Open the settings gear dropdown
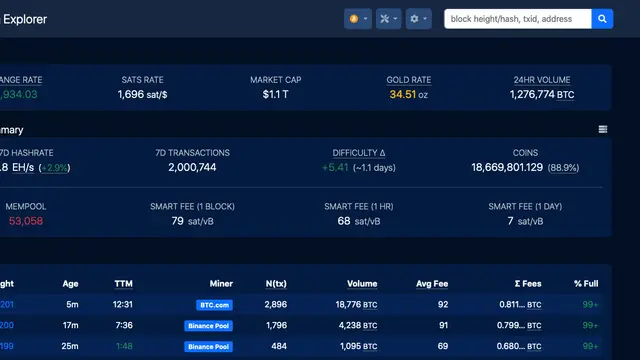Viewport: 640px width, 360px height. click(418, 19)
